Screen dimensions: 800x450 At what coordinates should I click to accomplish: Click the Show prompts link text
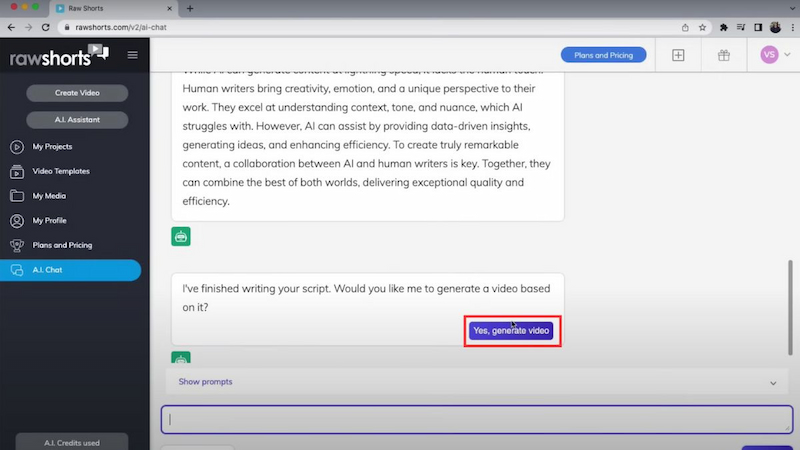point(205,382)
